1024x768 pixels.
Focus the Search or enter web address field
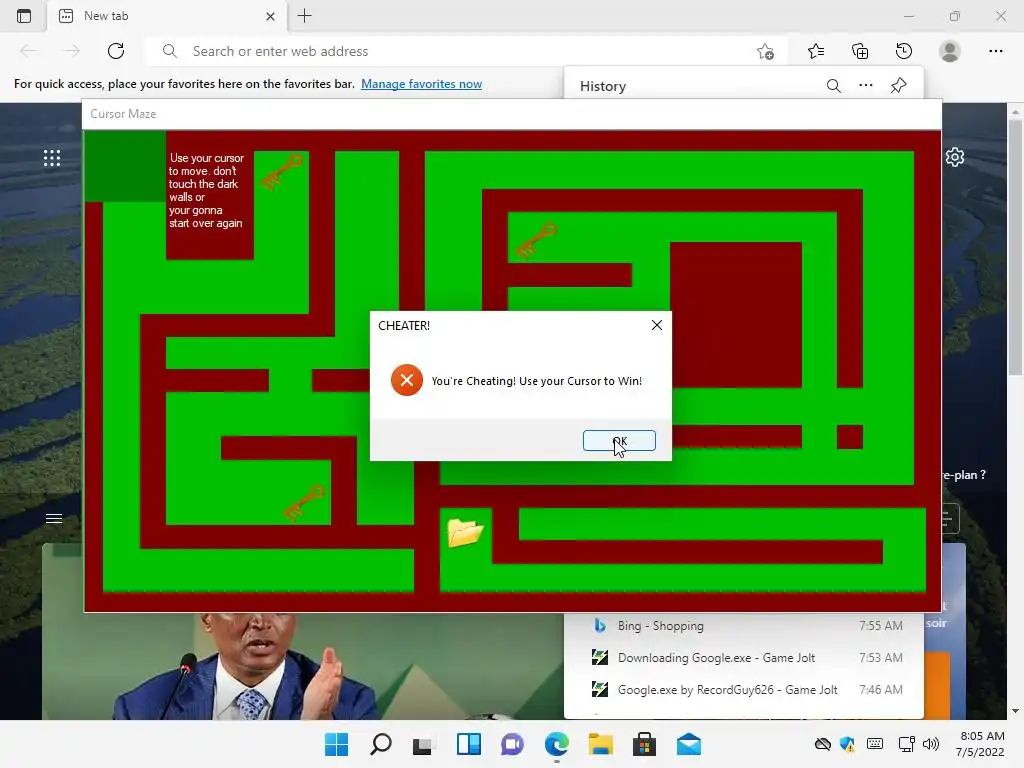click(x=466, y=51)
